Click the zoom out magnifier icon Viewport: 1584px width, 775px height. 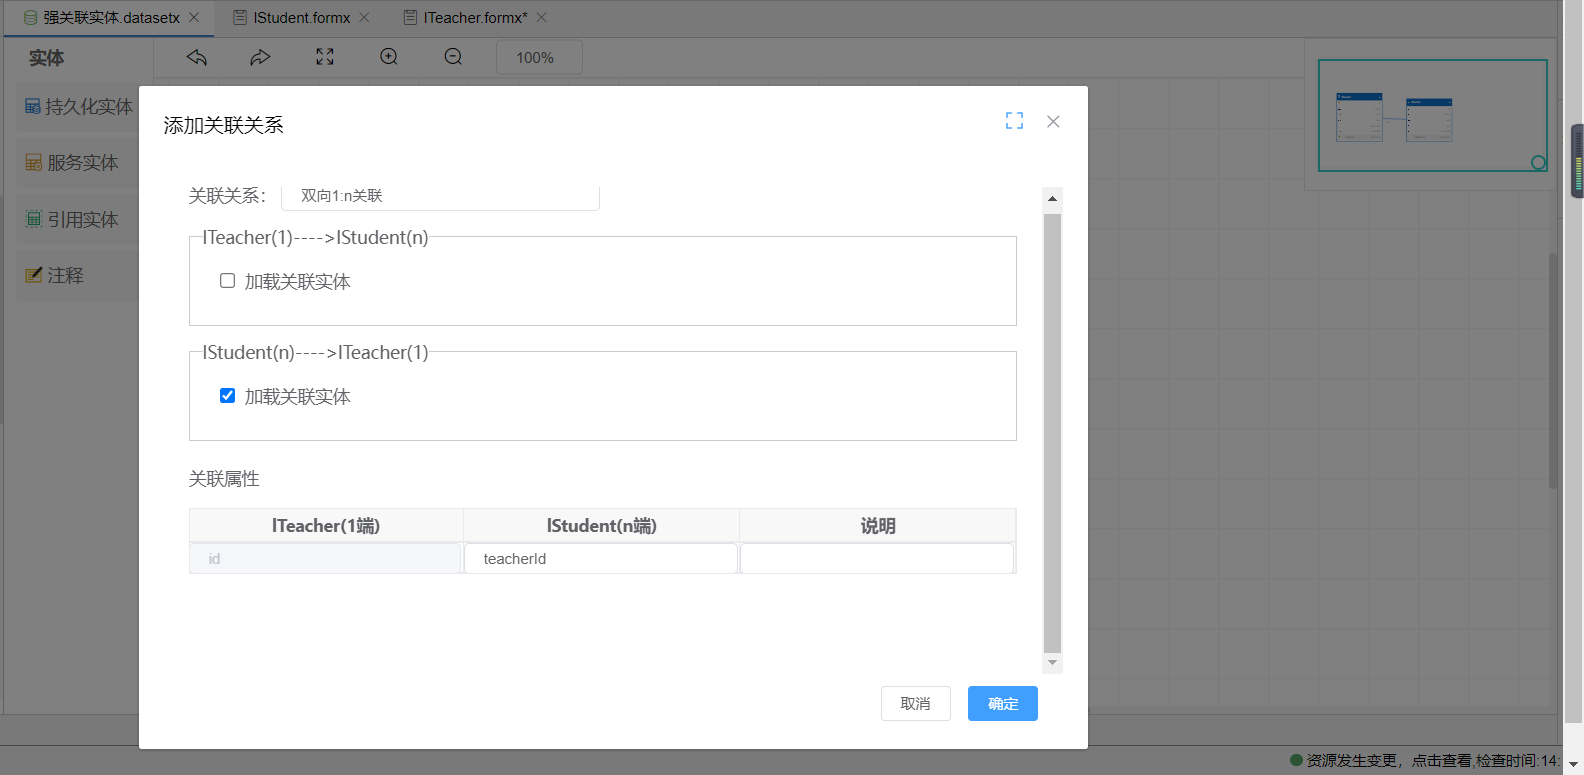pyautogui.click(x=453, y=57)
